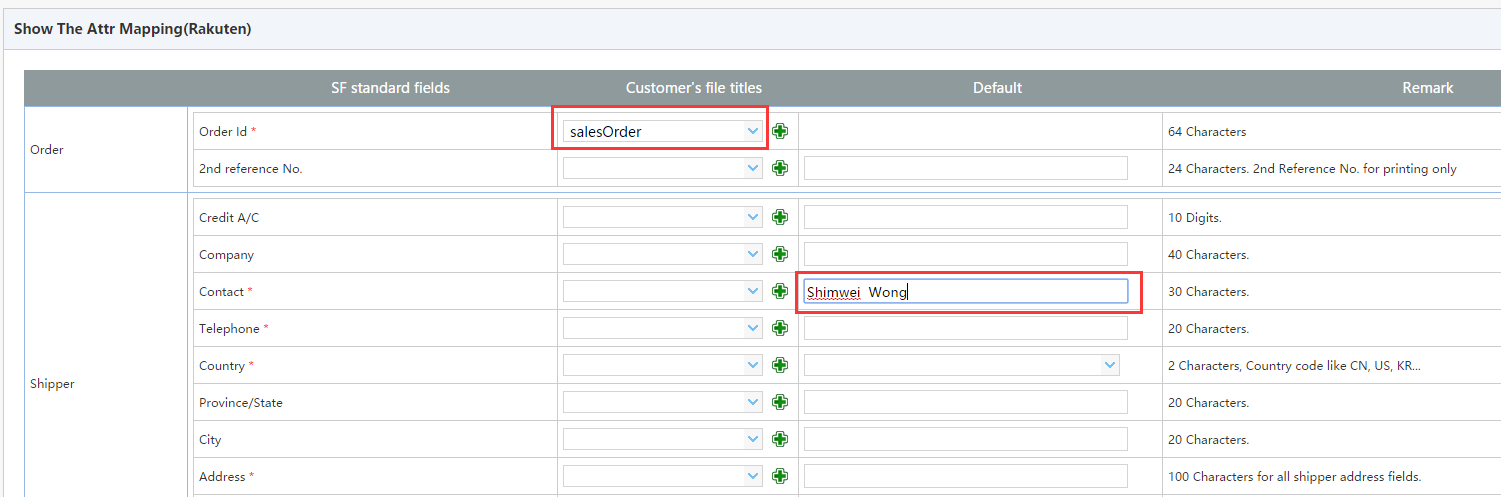The width and height of the screenshot is (1501, 497).
Task: Click the green plus icon in City row
Action: 780,439
